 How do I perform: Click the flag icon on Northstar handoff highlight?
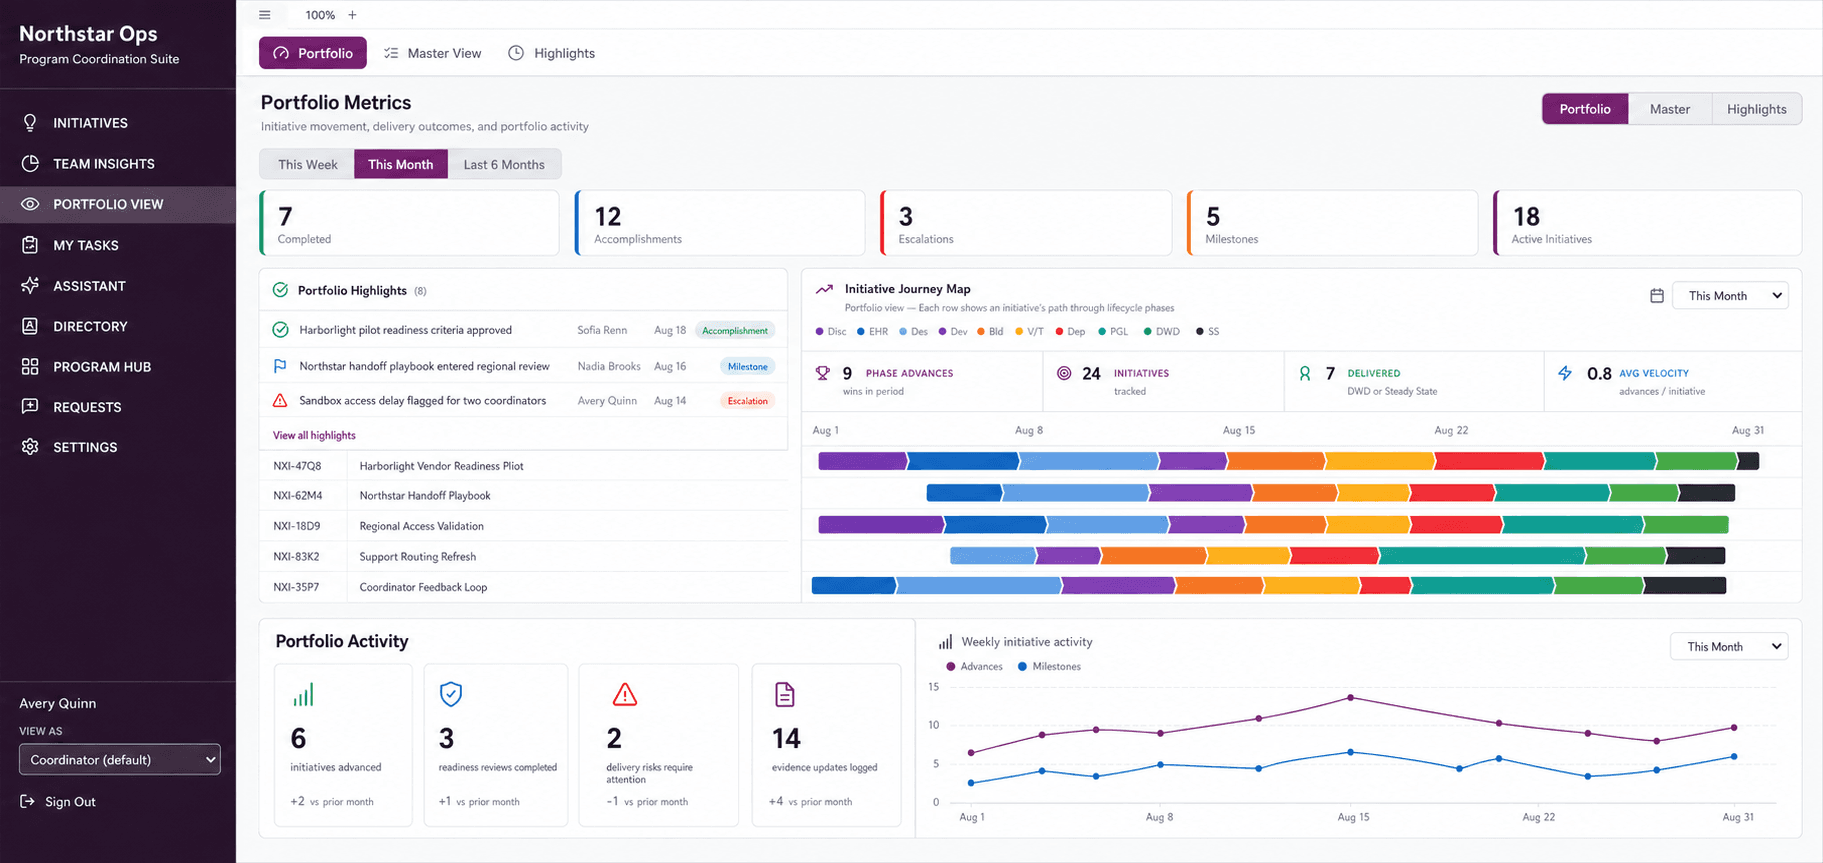coord(280,366)
